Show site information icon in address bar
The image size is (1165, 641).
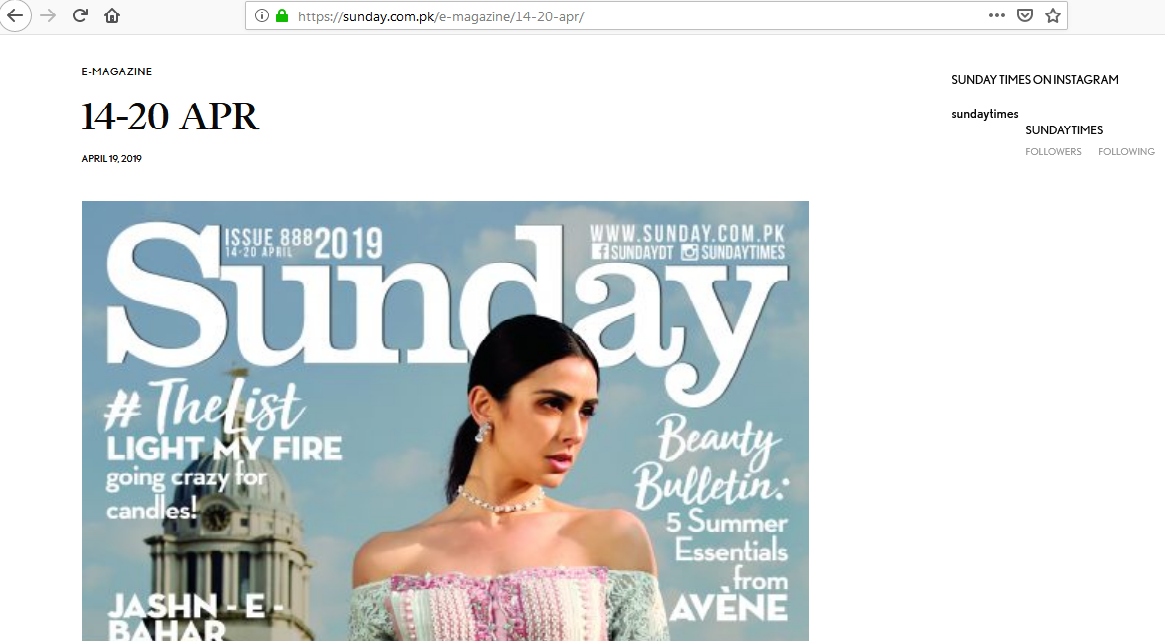[262, 16]
